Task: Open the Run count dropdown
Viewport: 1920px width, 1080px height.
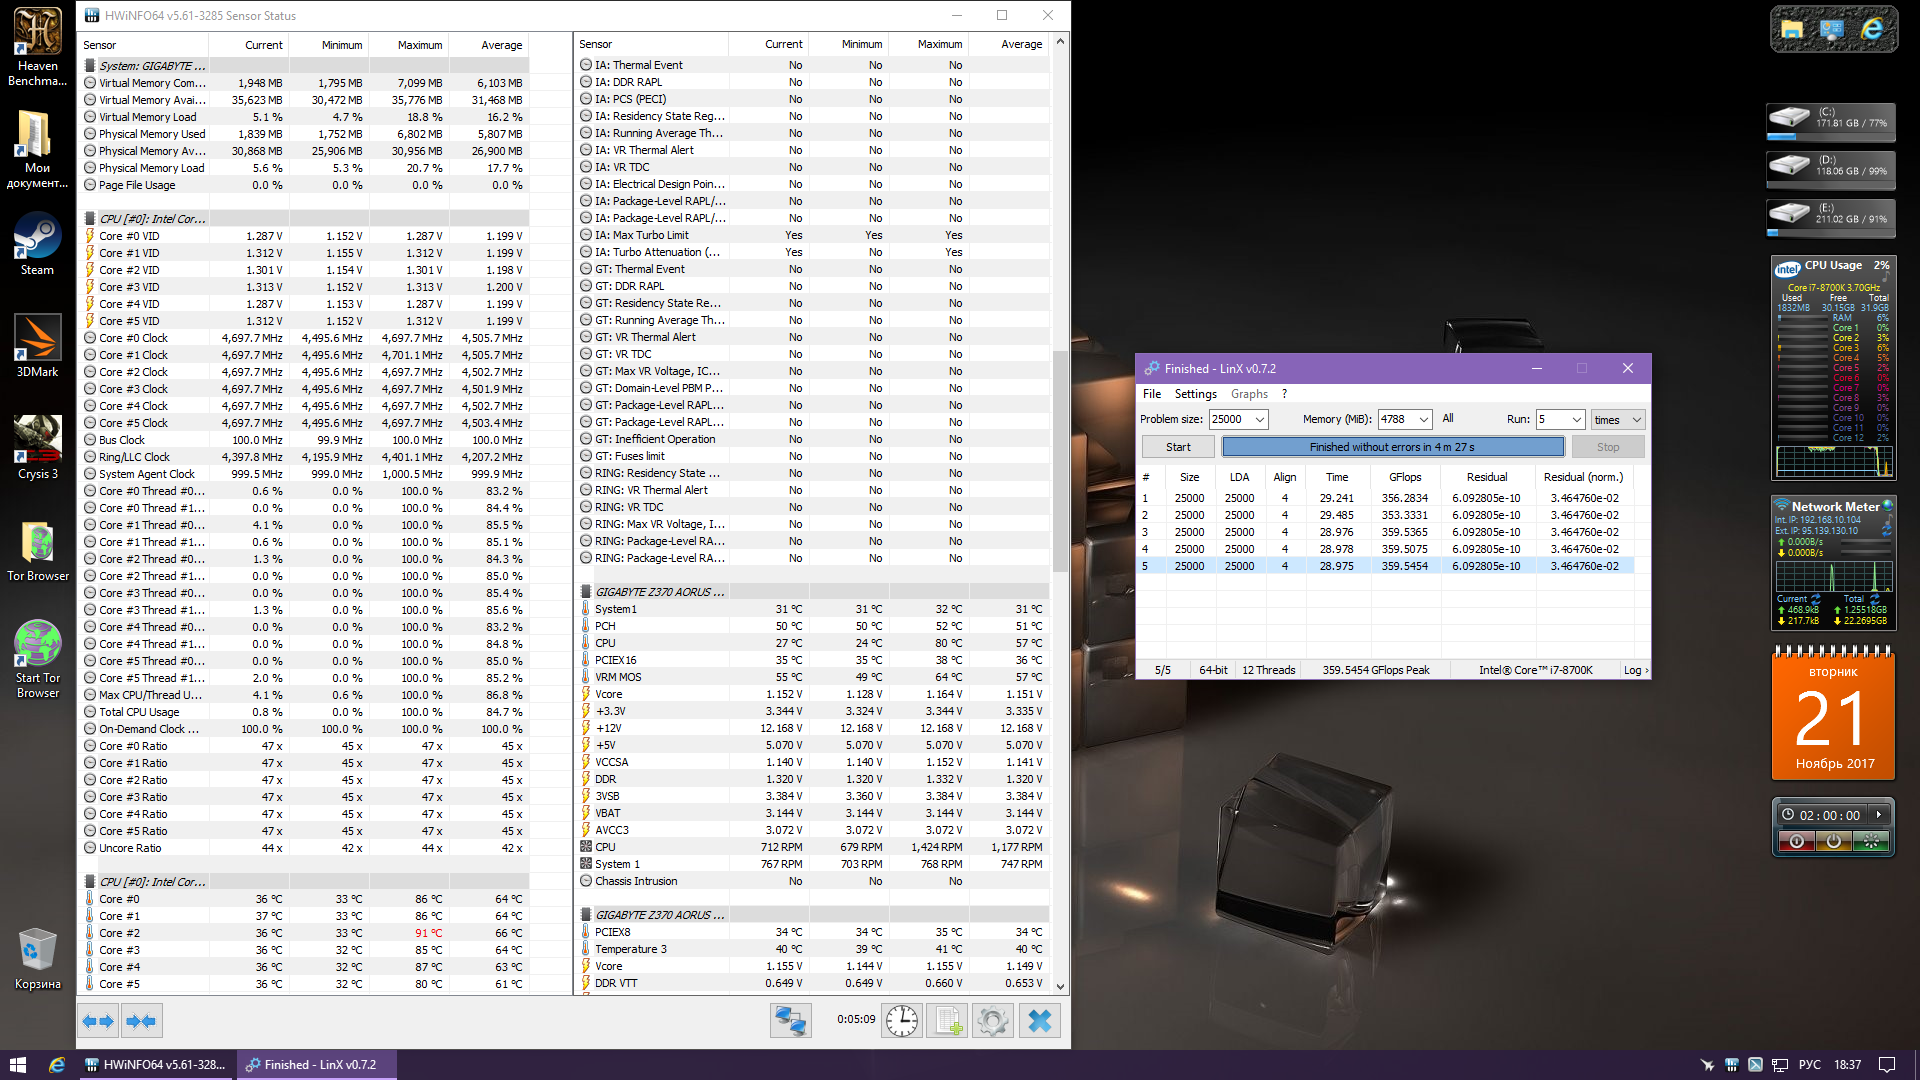Action: point(1576,420)
